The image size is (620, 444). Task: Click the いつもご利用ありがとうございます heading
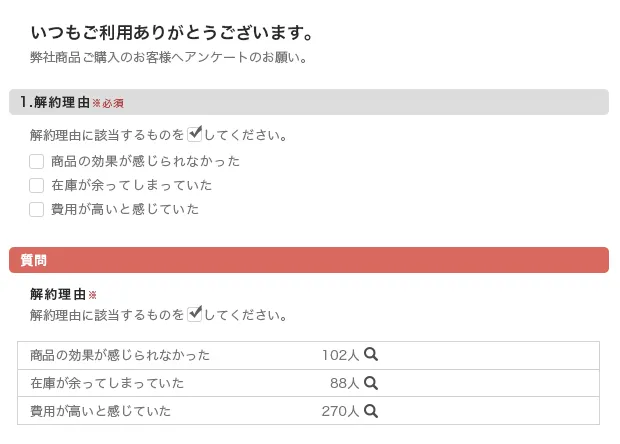pyautogui.click(x=173, y=34)
